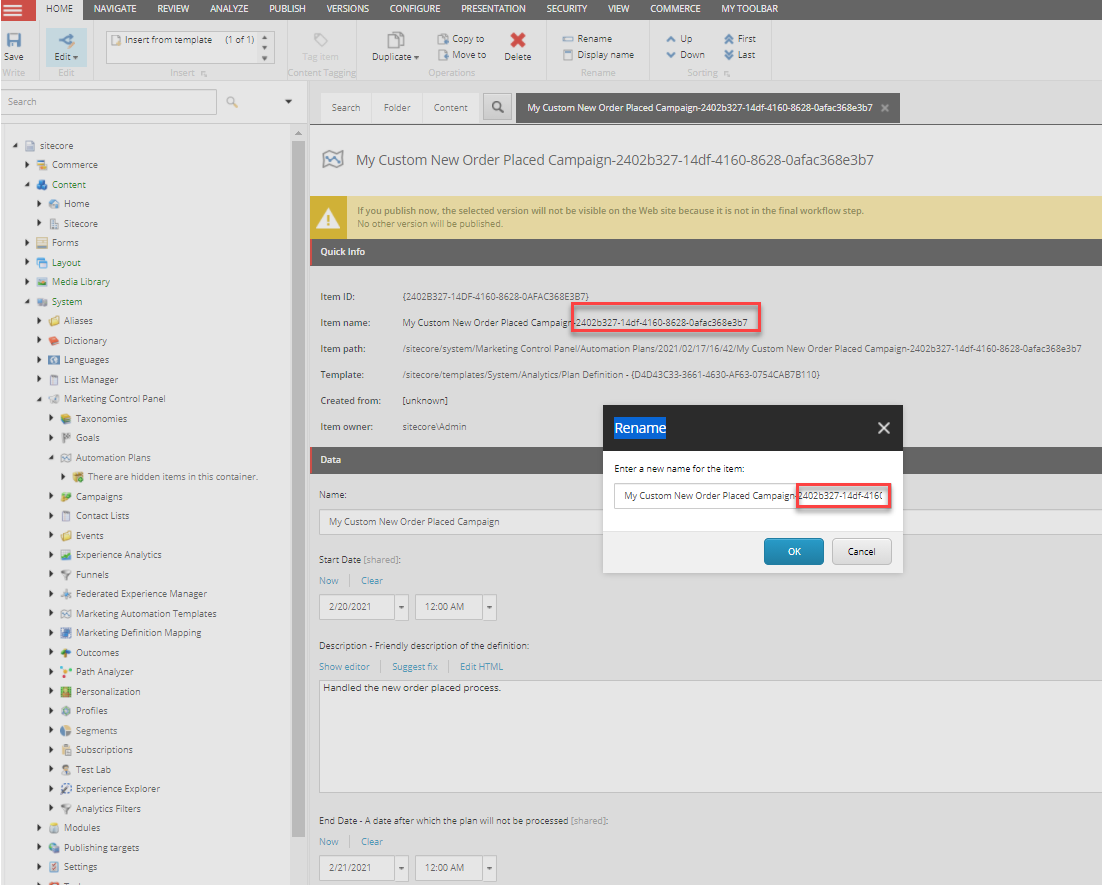1102x885 pixels.
Task: Select the Experience Analytics tree item
Action: click(118, 555)
